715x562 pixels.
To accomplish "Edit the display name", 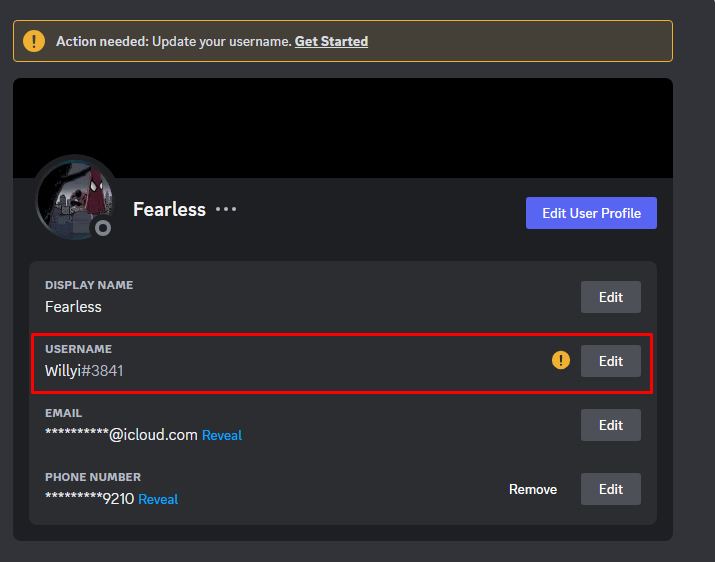I will [610, 297].
